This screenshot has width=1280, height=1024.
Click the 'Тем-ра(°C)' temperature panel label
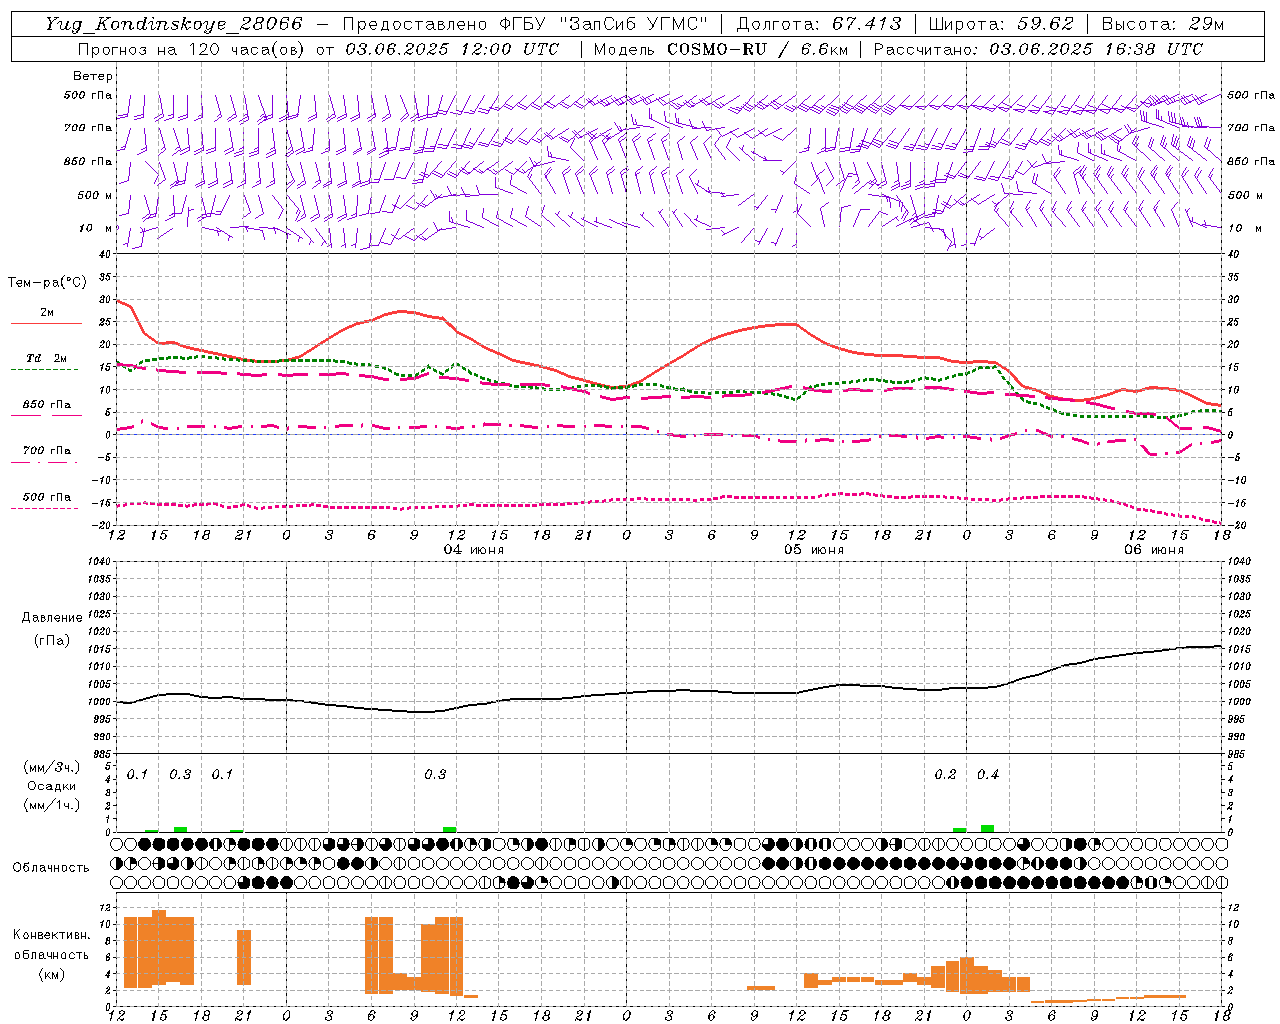point(47,283)
